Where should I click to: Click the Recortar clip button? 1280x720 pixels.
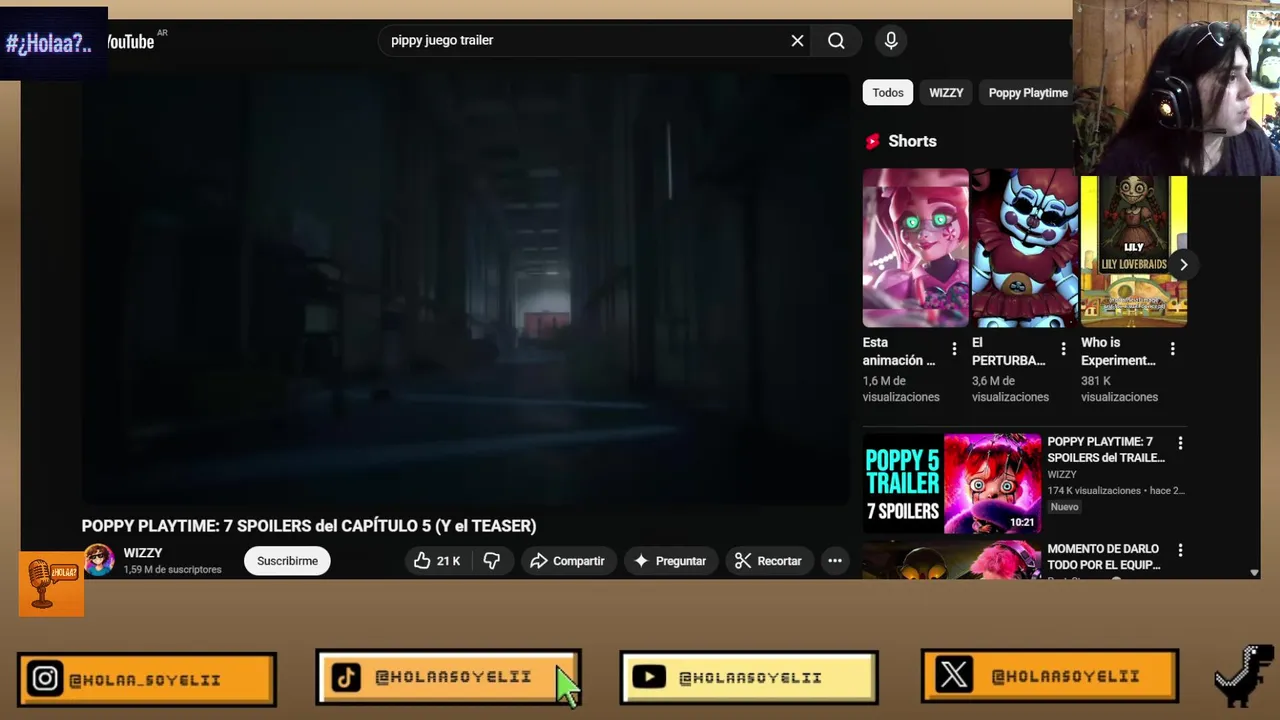pos(768,561)
